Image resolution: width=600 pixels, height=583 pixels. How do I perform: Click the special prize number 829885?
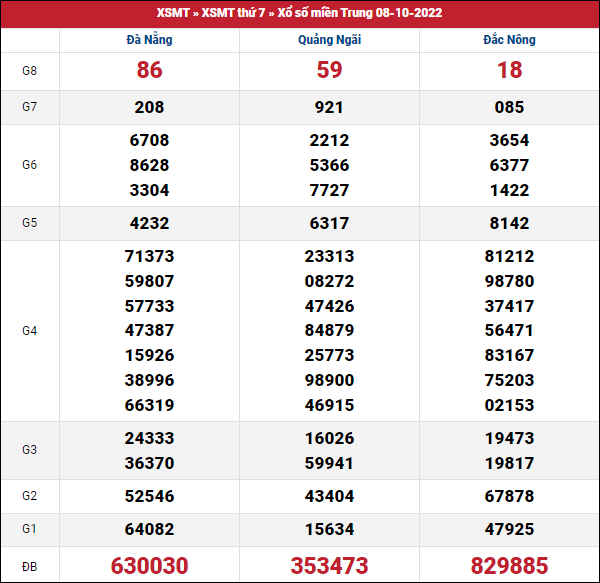point(509,565)
